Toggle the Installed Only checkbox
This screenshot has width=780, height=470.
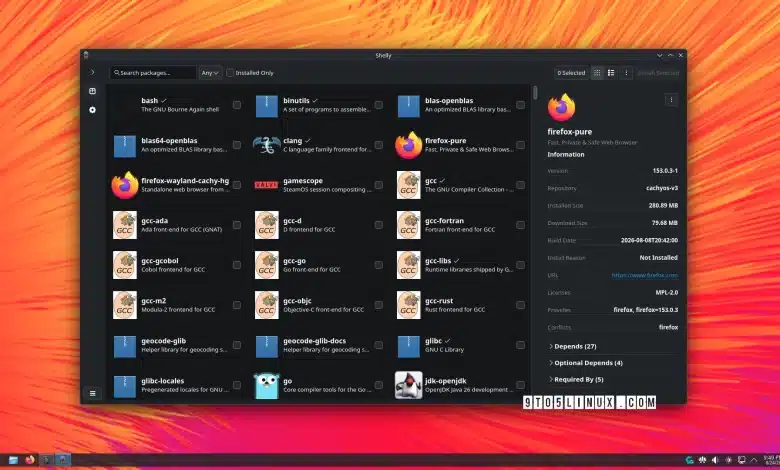pyautogui.click(x=230, y=73)
